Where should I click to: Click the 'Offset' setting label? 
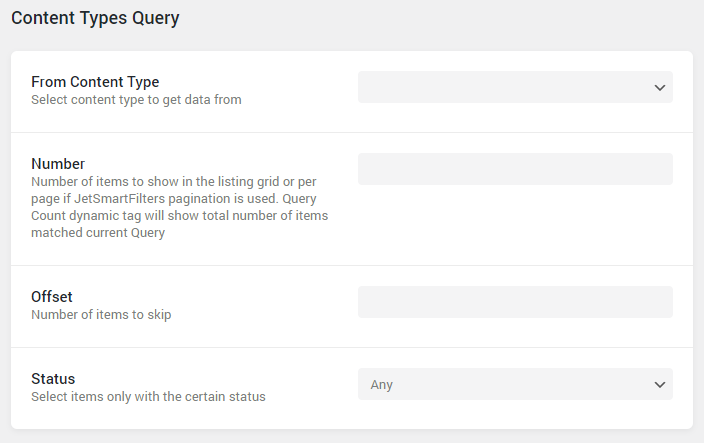pyautogui.click(x=52, y=297)
